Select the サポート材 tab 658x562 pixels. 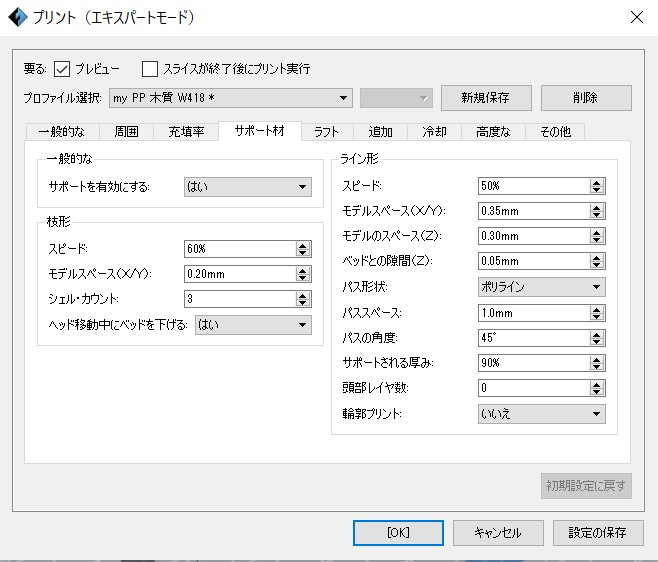click(260, 131)
